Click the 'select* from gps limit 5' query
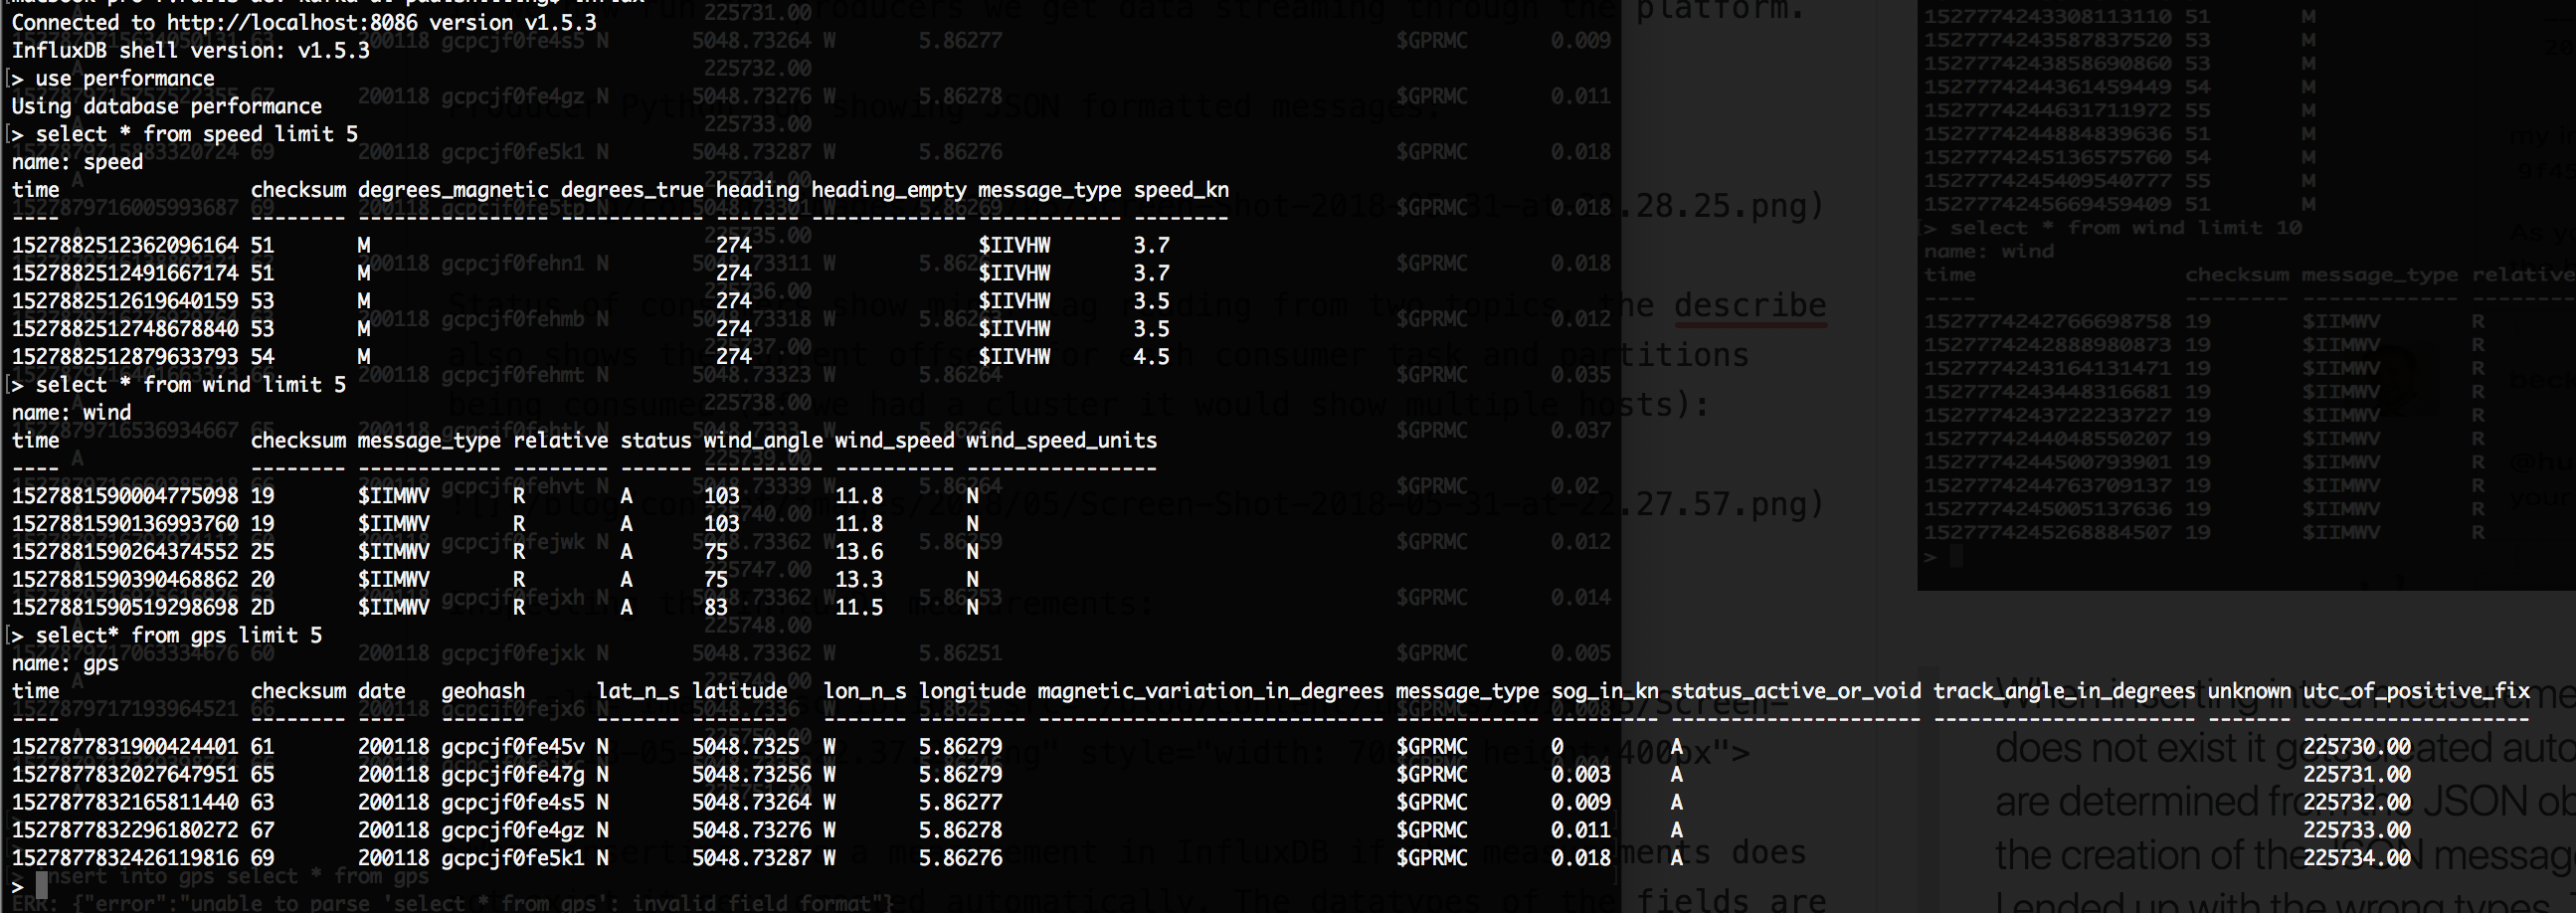 coord(179,636)
